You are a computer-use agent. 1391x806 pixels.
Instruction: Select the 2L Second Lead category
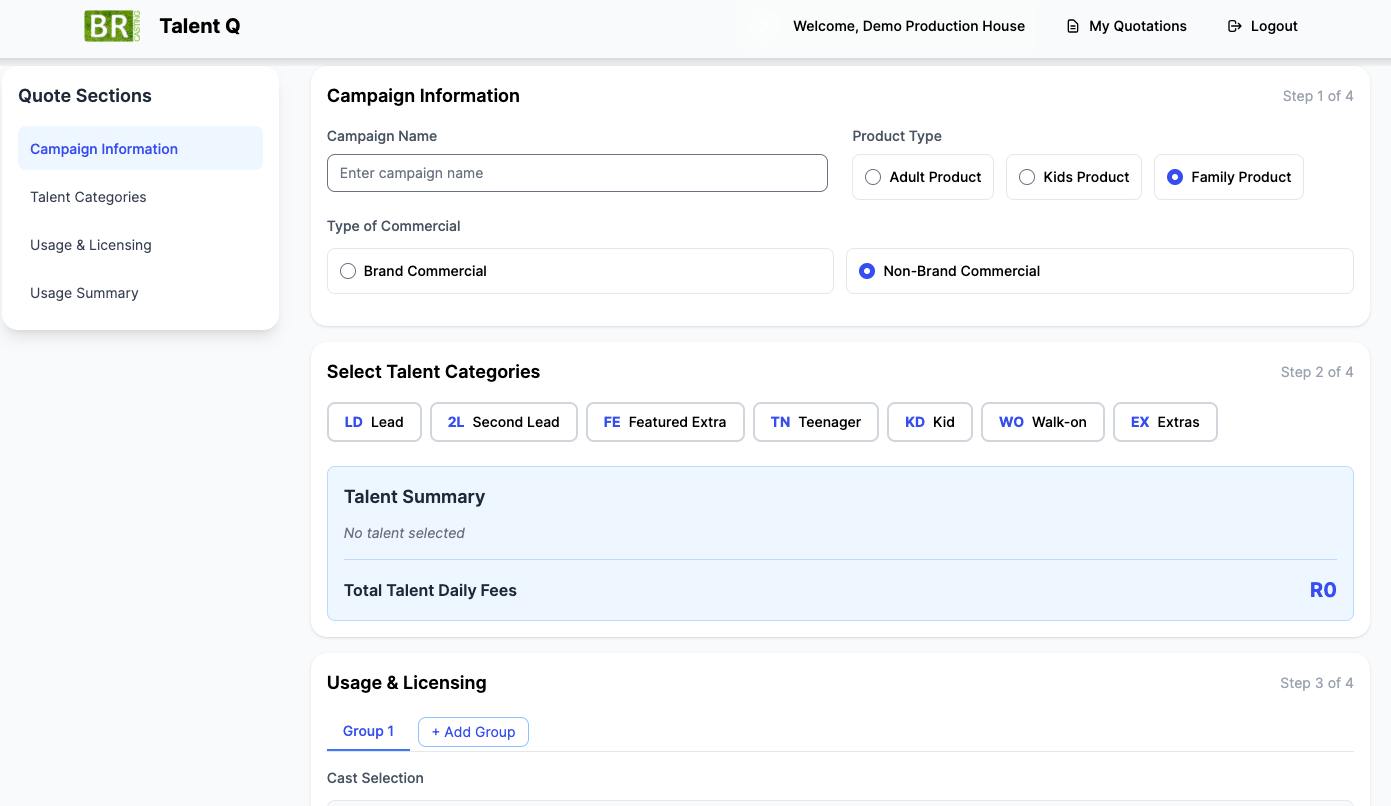(x=503, y=422)
